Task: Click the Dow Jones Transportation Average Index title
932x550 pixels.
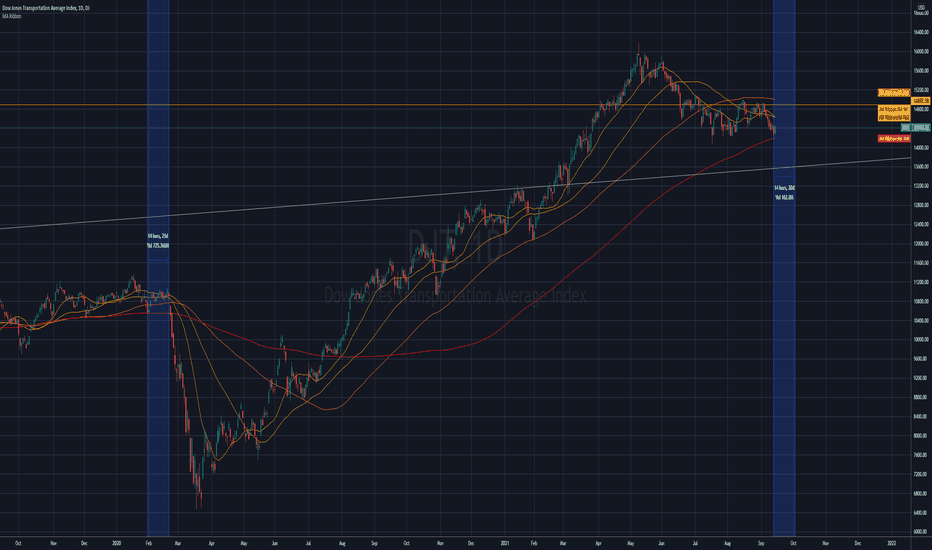Action: (46, 8)
